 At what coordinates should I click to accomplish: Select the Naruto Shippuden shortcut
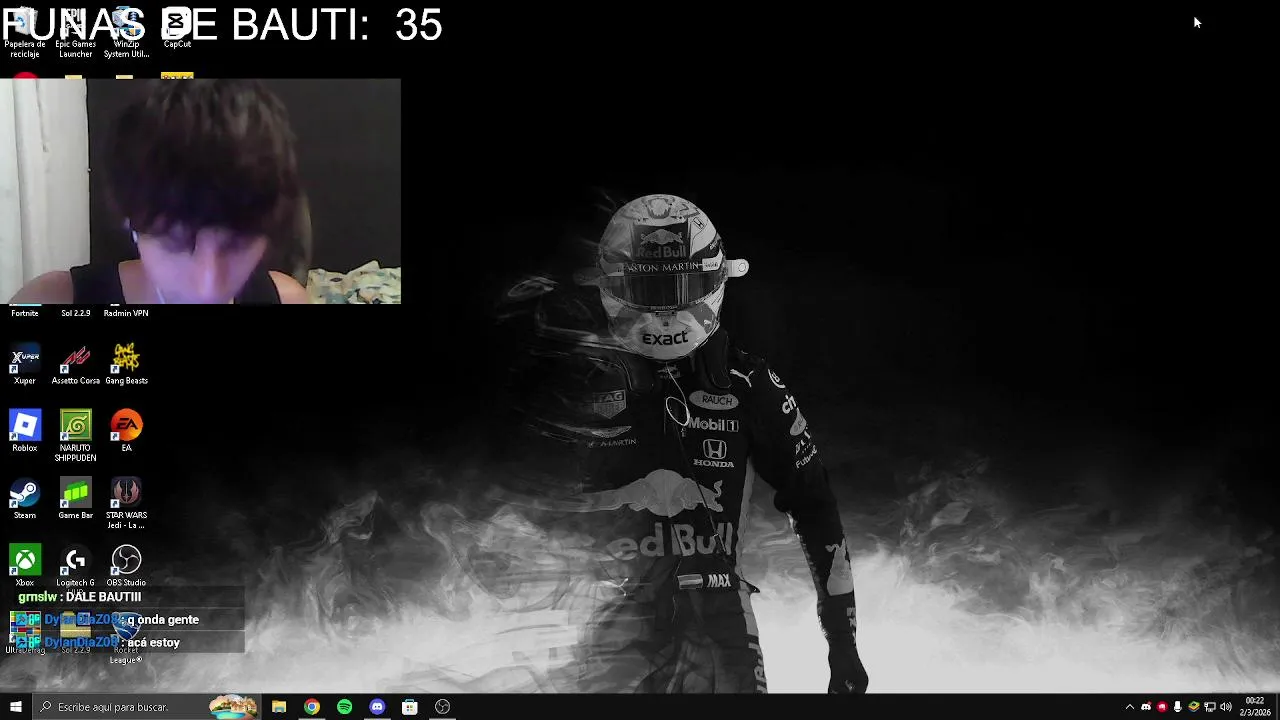pos(75,436)
